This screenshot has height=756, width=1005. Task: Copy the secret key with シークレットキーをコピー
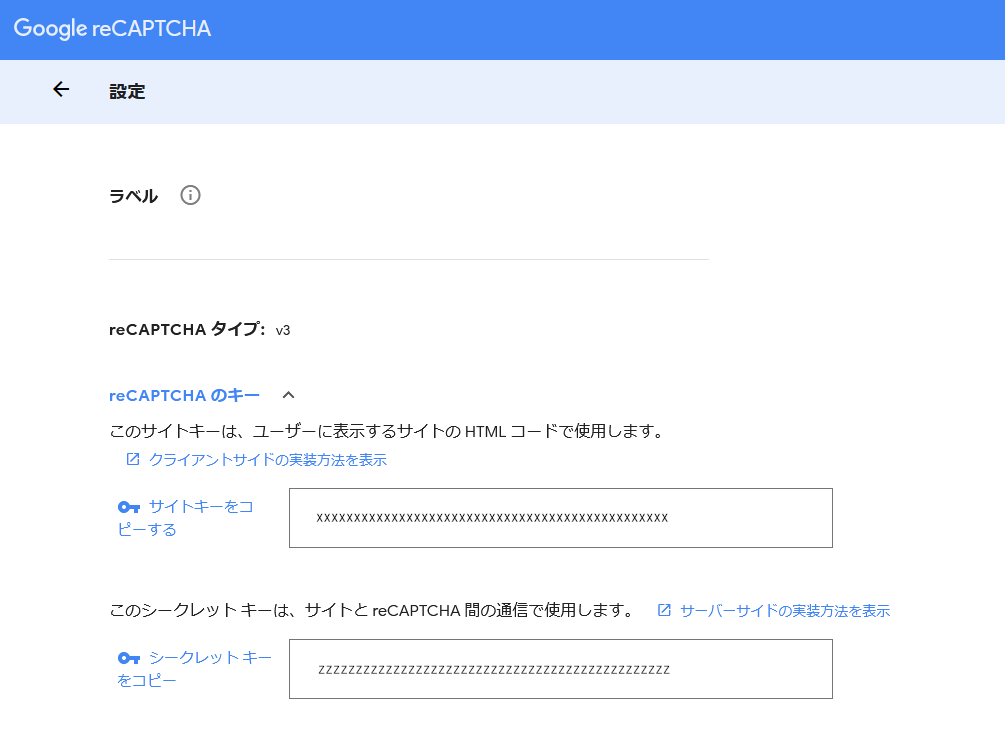click(195, 669)
